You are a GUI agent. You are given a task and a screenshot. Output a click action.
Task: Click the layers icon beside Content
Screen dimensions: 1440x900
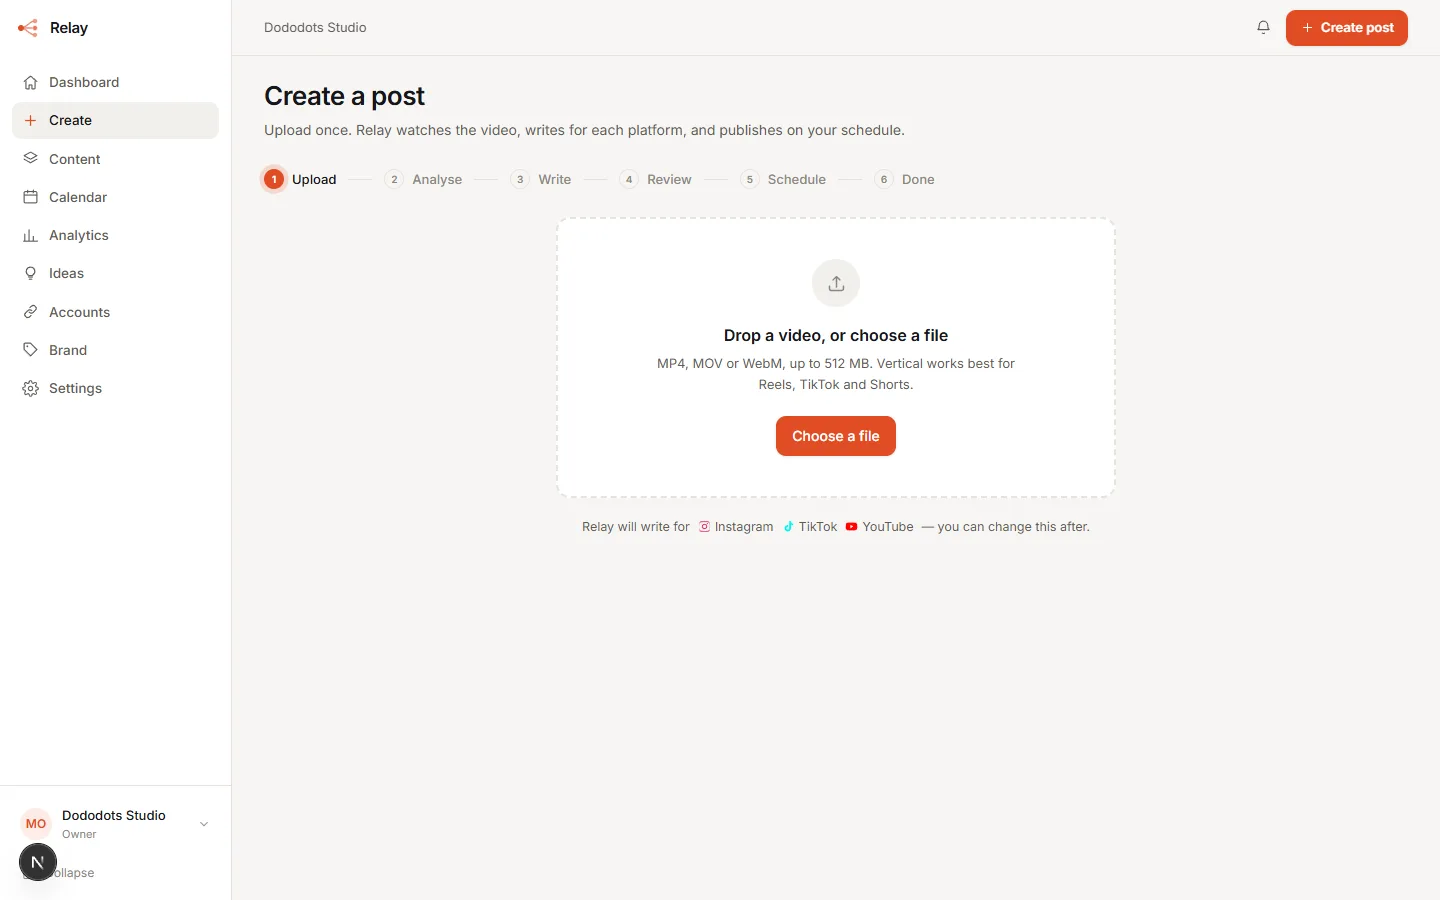pos(31,159)
